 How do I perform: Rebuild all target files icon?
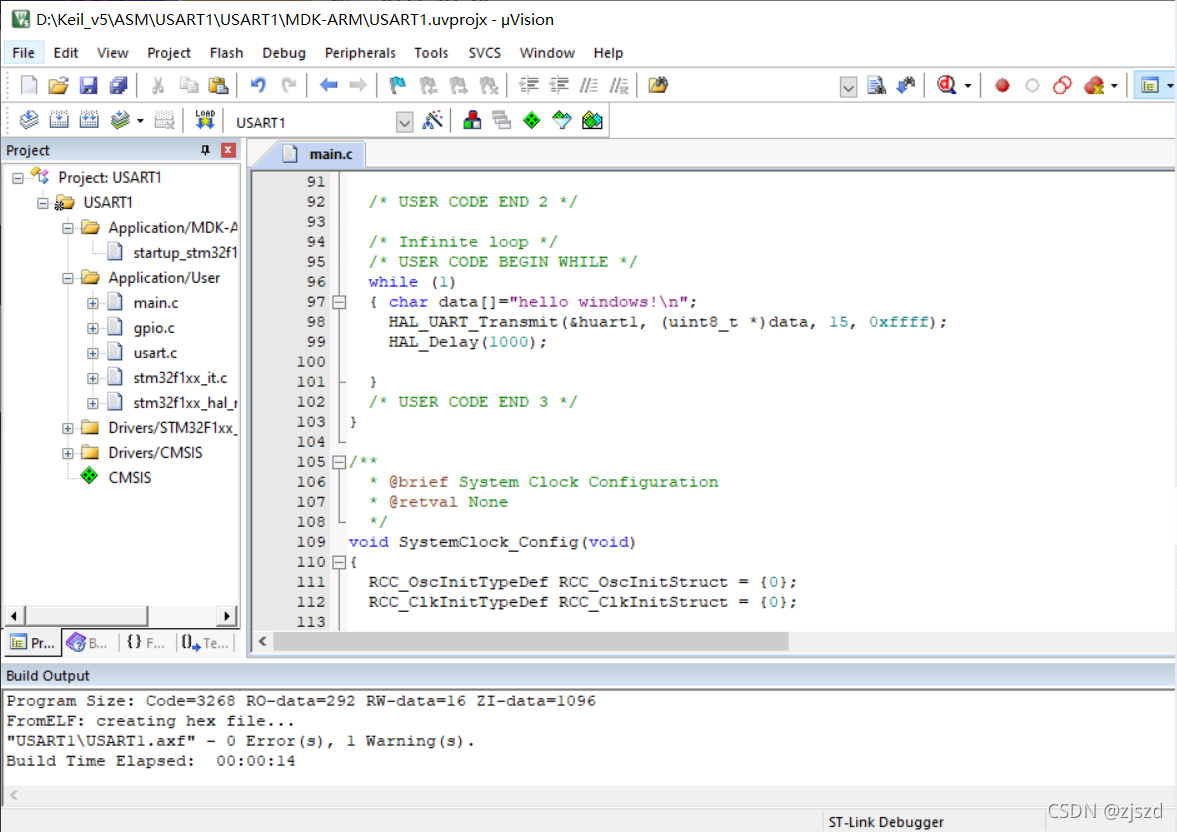[x=89, y=120]
